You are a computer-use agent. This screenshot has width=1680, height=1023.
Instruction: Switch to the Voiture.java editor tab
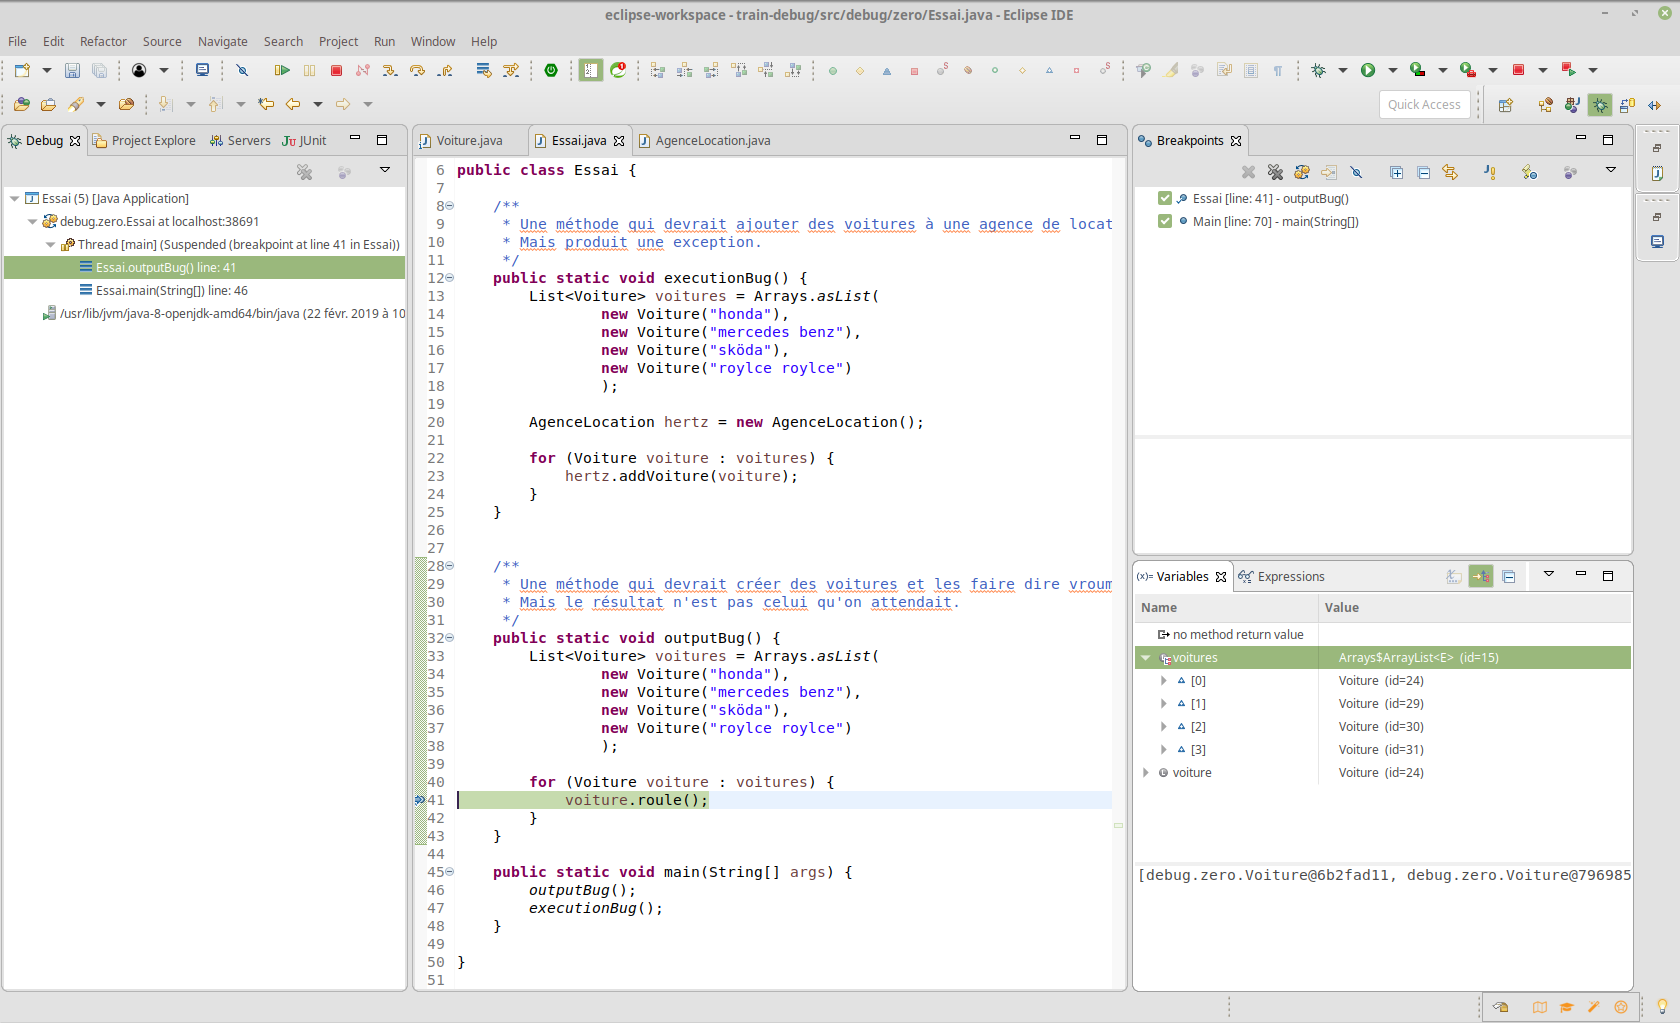[468, 141]
